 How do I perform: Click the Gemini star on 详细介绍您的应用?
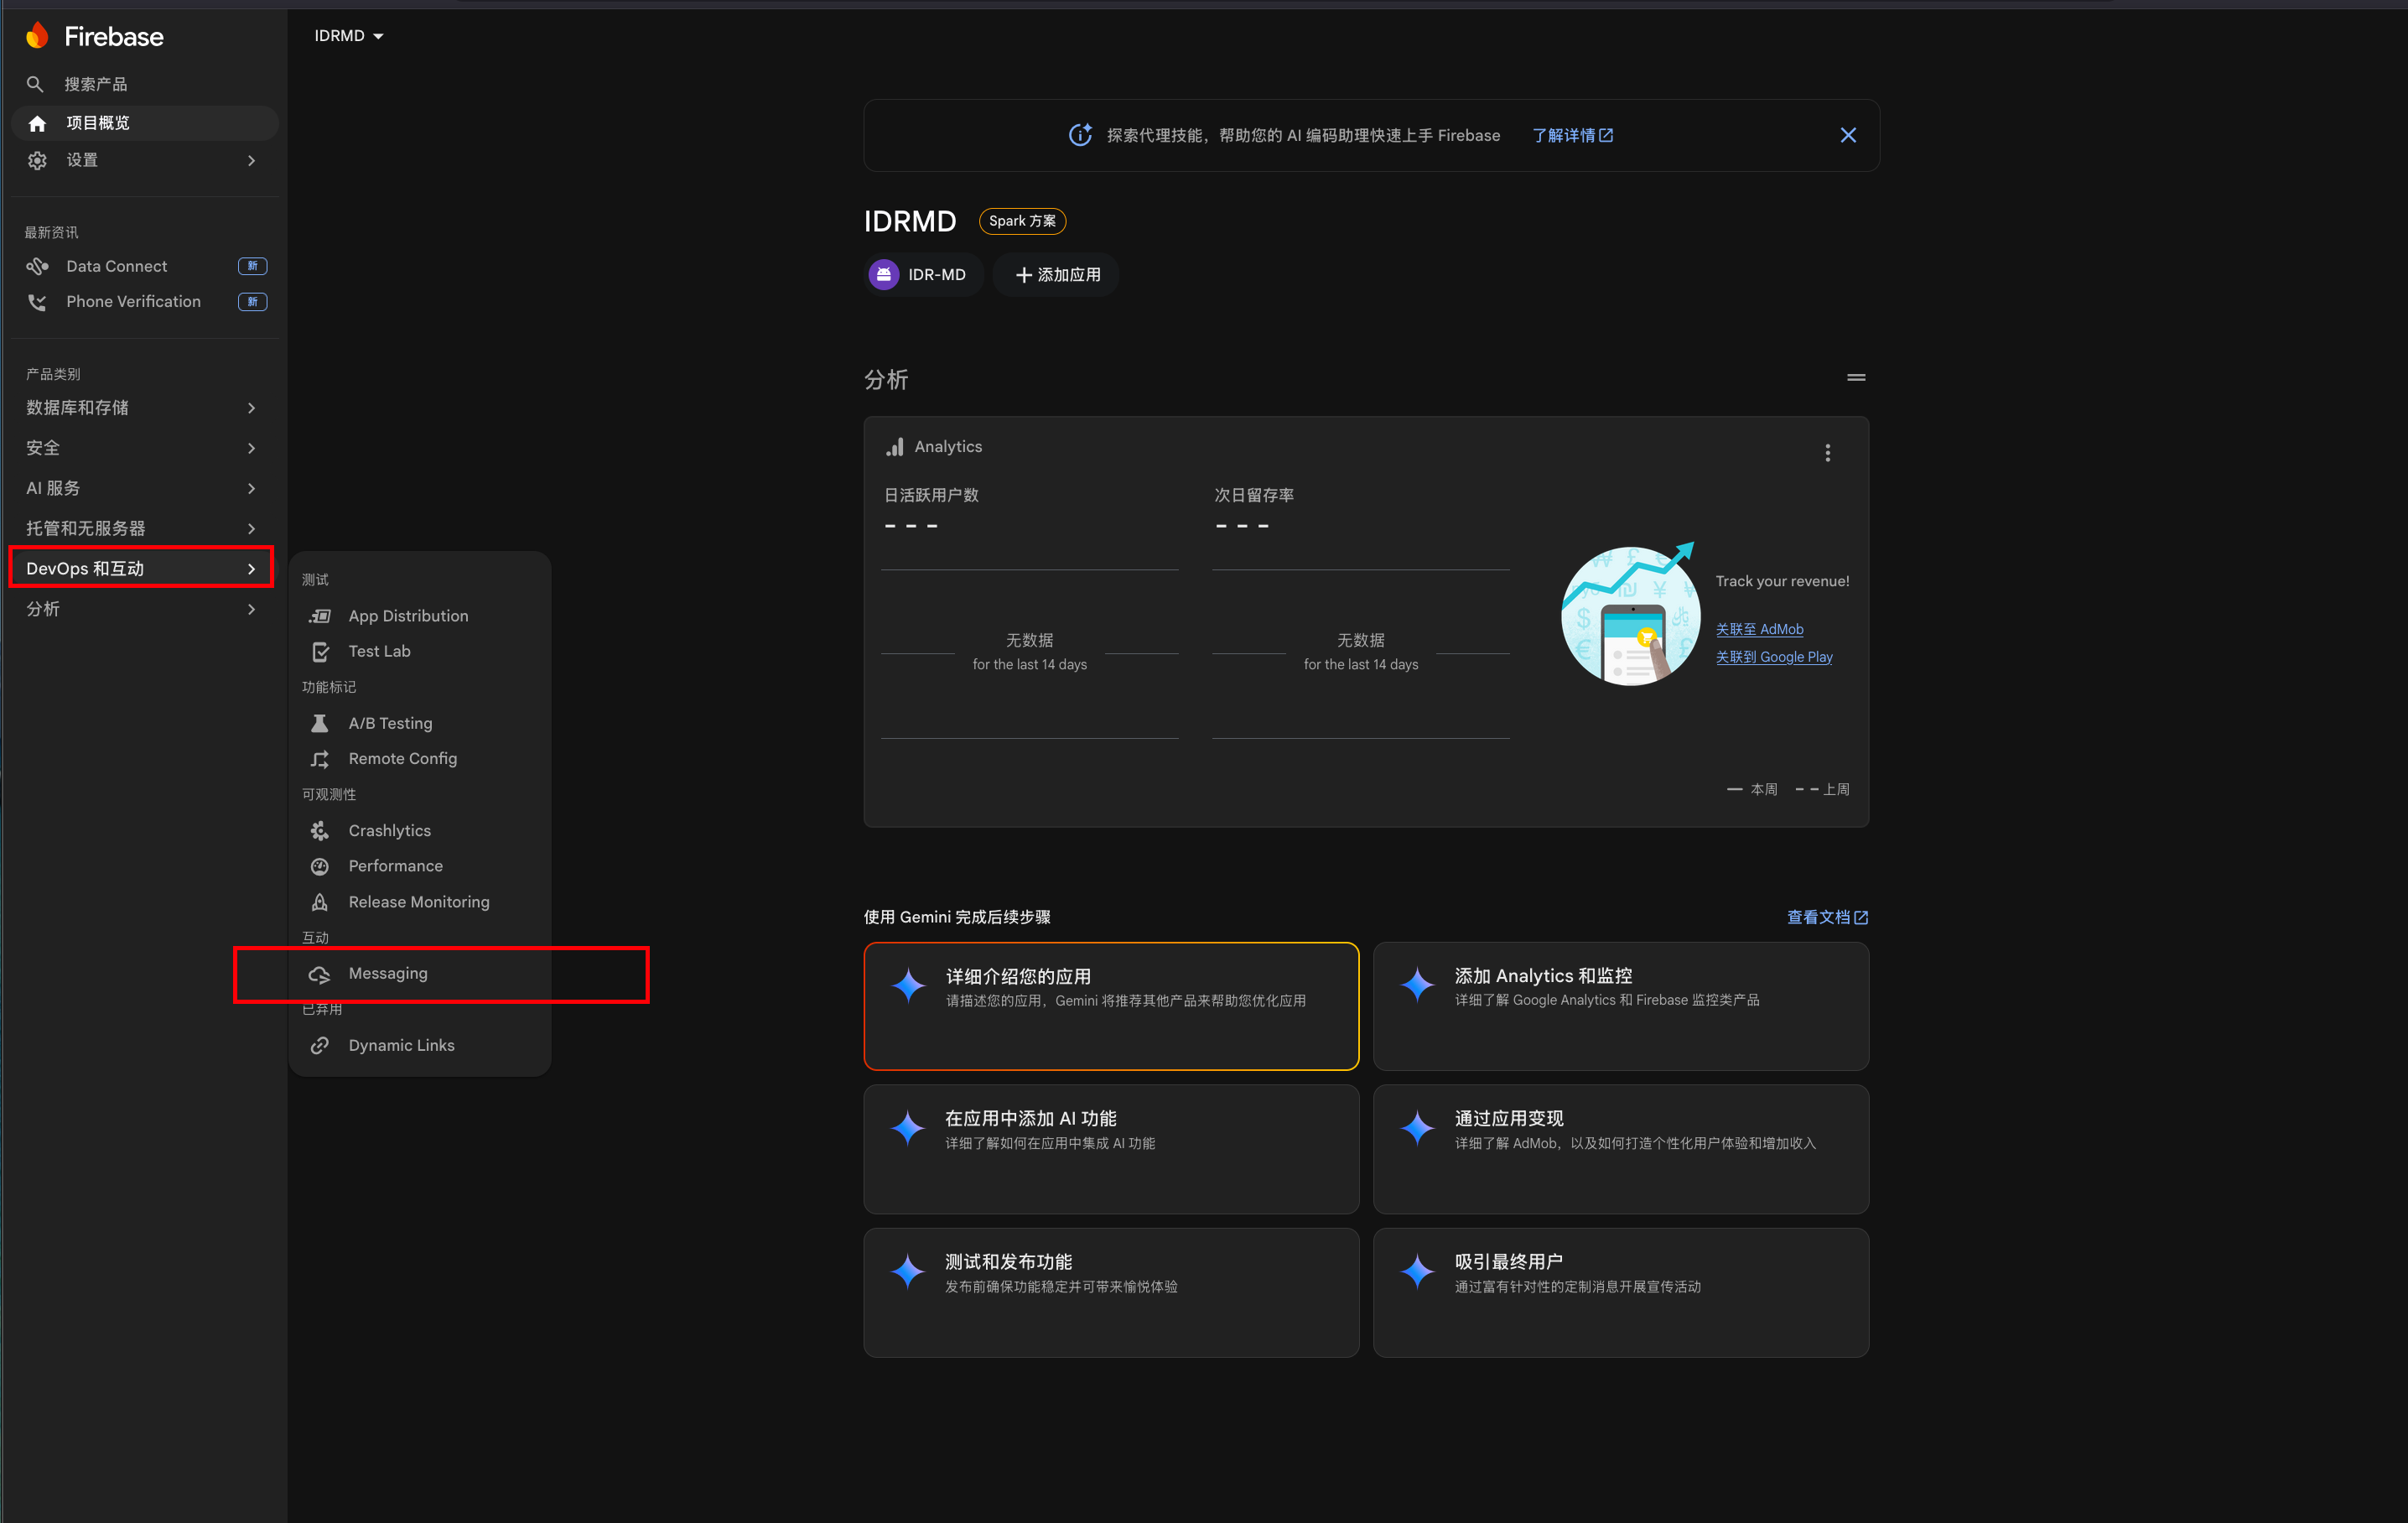[x=909, y=986]
